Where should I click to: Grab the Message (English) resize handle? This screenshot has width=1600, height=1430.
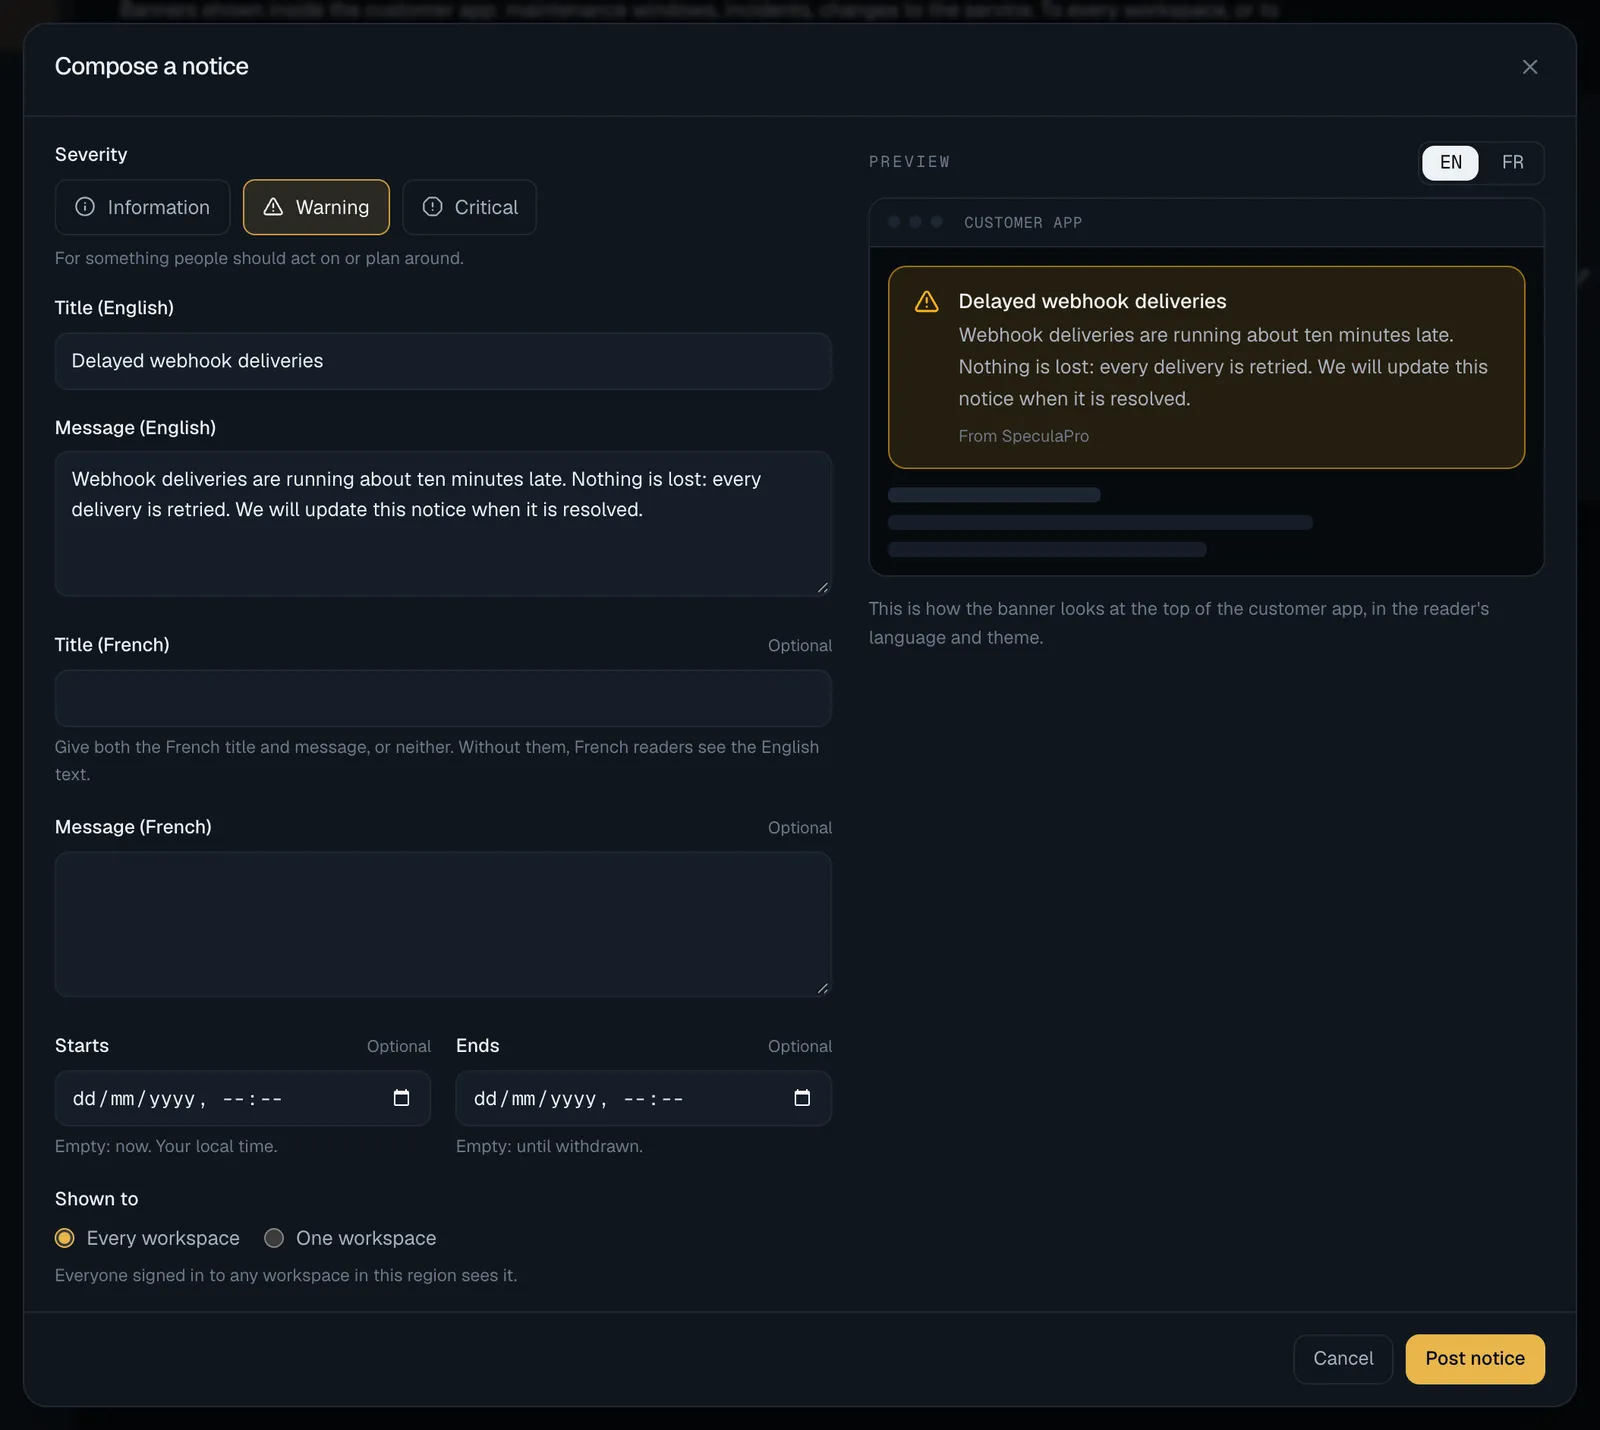coord(822,587)
